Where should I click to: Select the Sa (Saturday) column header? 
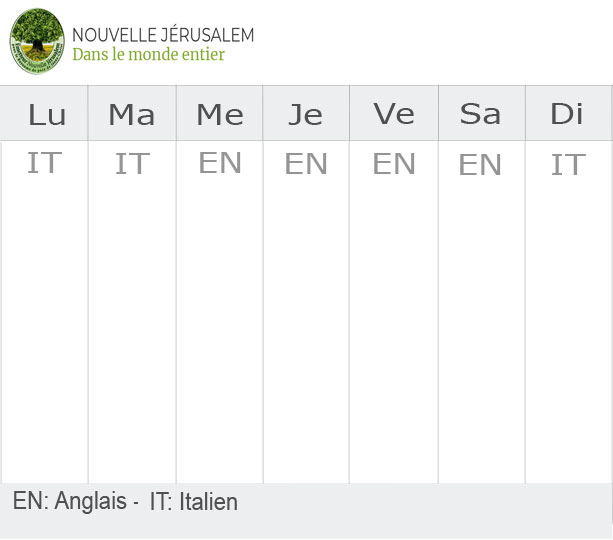click(x=480, y=114)
